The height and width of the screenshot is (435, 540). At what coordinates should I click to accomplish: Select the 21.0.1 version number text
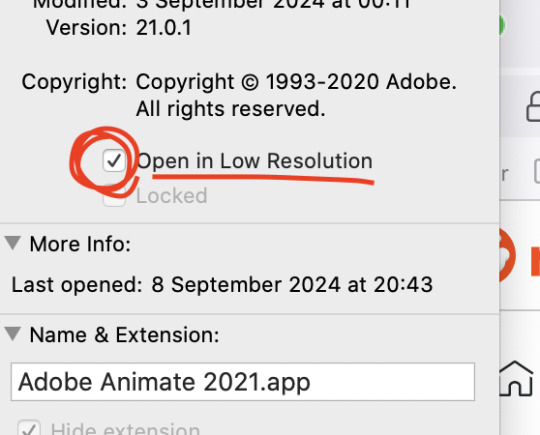(164, 28)
